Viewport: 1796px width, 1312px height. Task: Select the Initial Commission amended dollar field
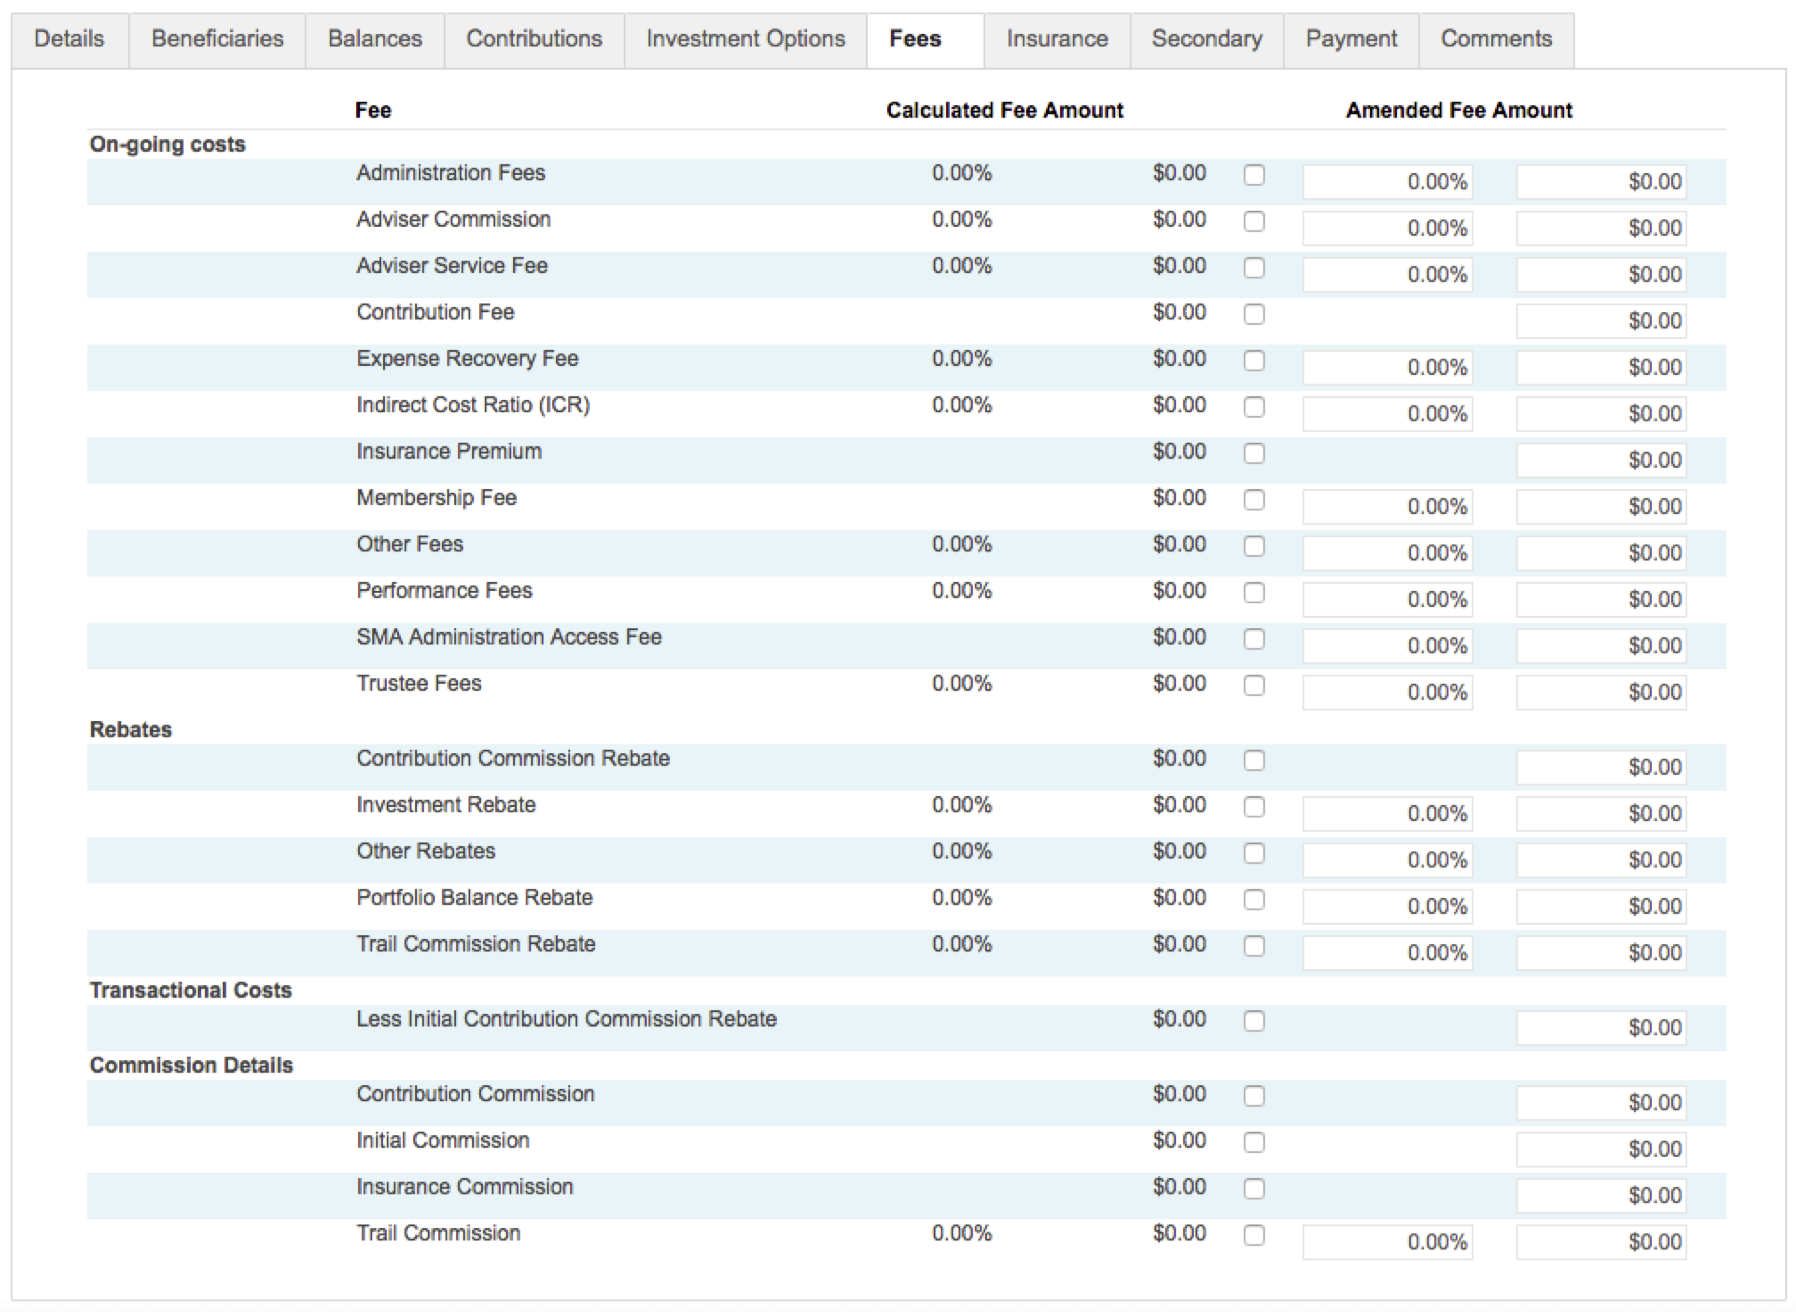(1601, 1150)
